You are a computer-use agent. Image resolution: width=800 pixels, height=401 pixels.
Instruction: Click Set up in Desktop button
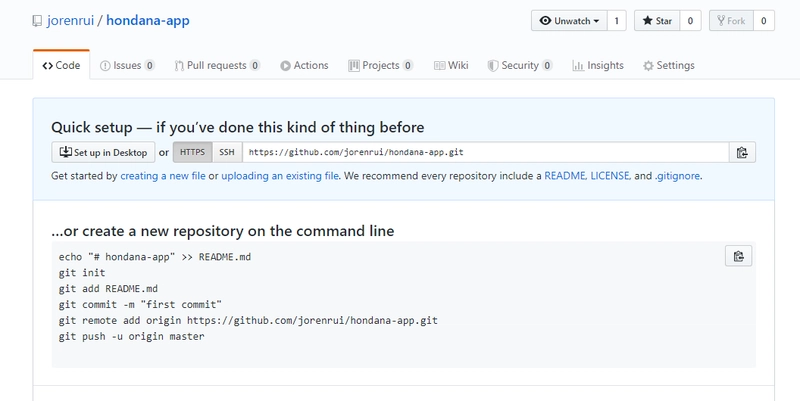point(103,152)
